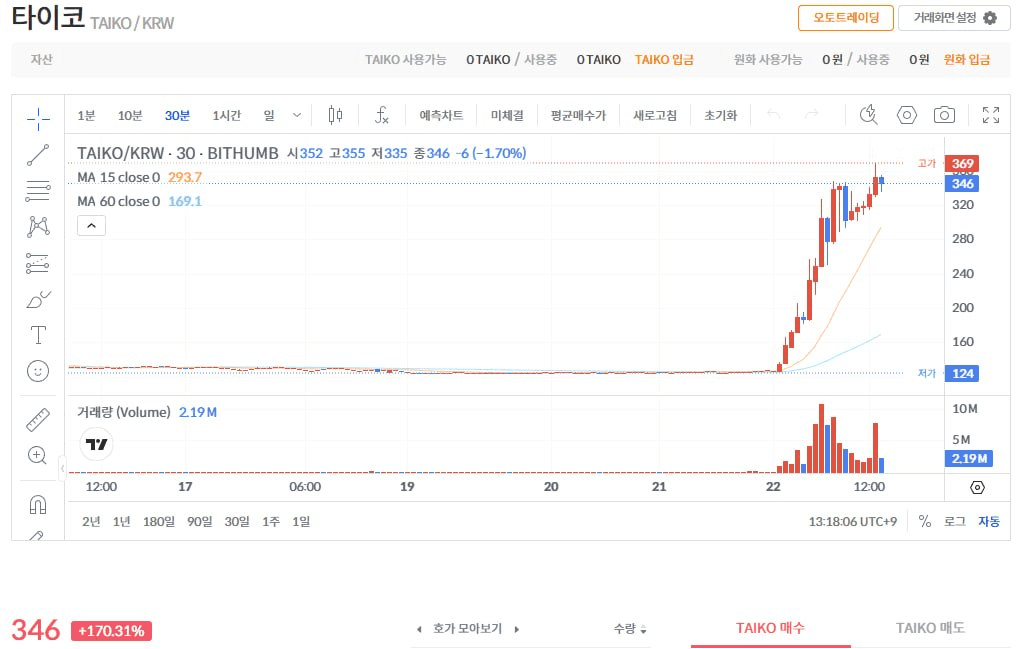Switch to TAIKO 매도 sell tab

point(930,628)
